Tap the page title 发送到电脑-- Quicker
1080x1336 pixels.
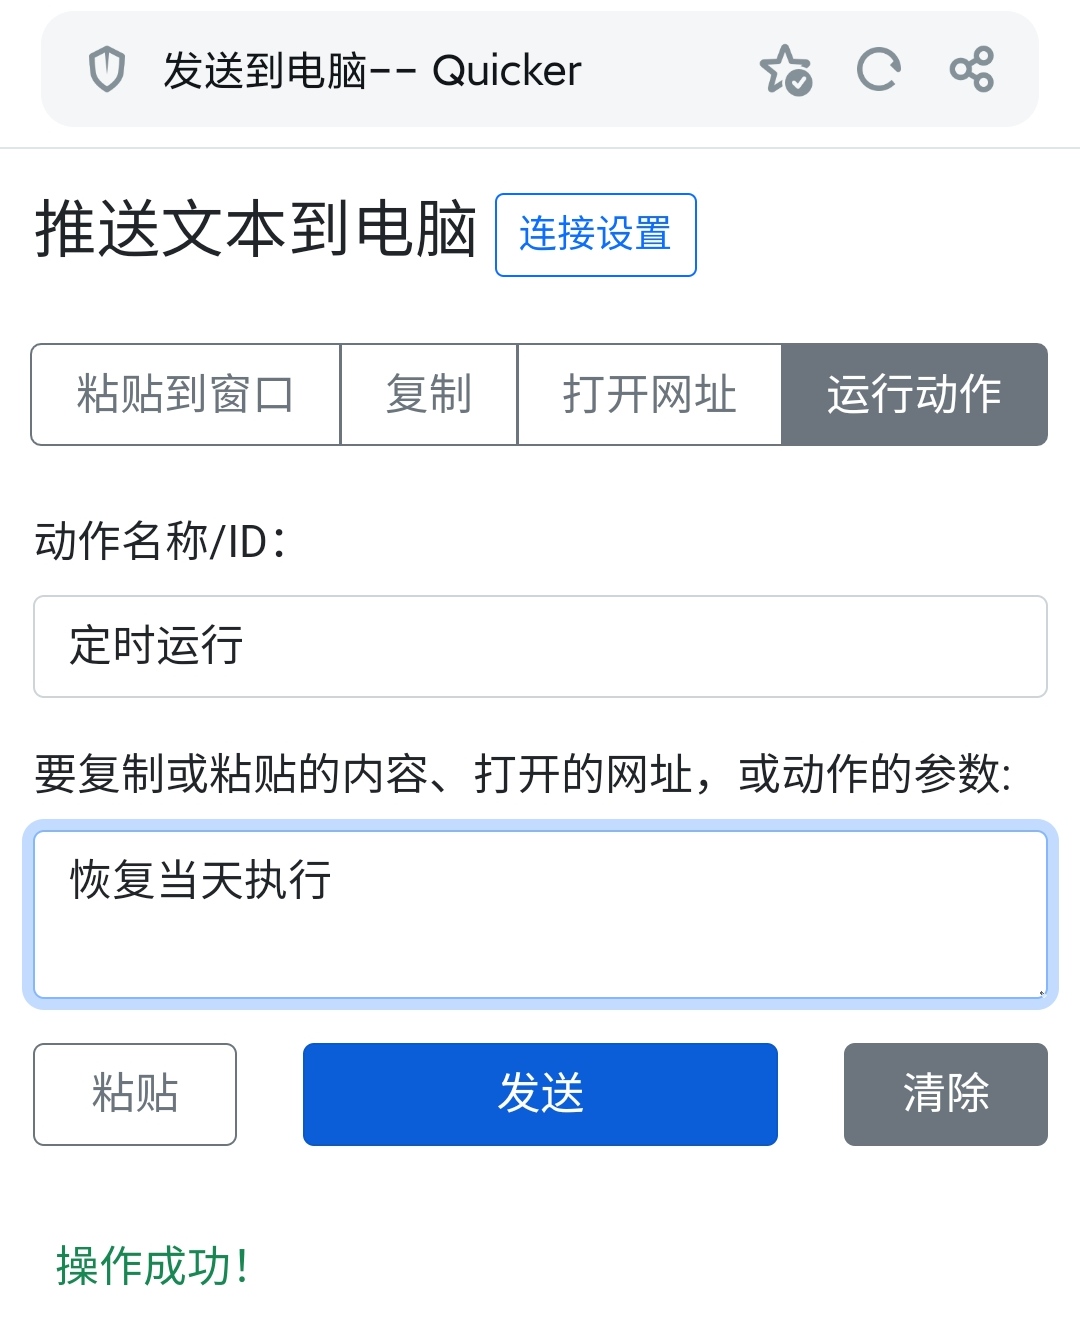(372, 71)
